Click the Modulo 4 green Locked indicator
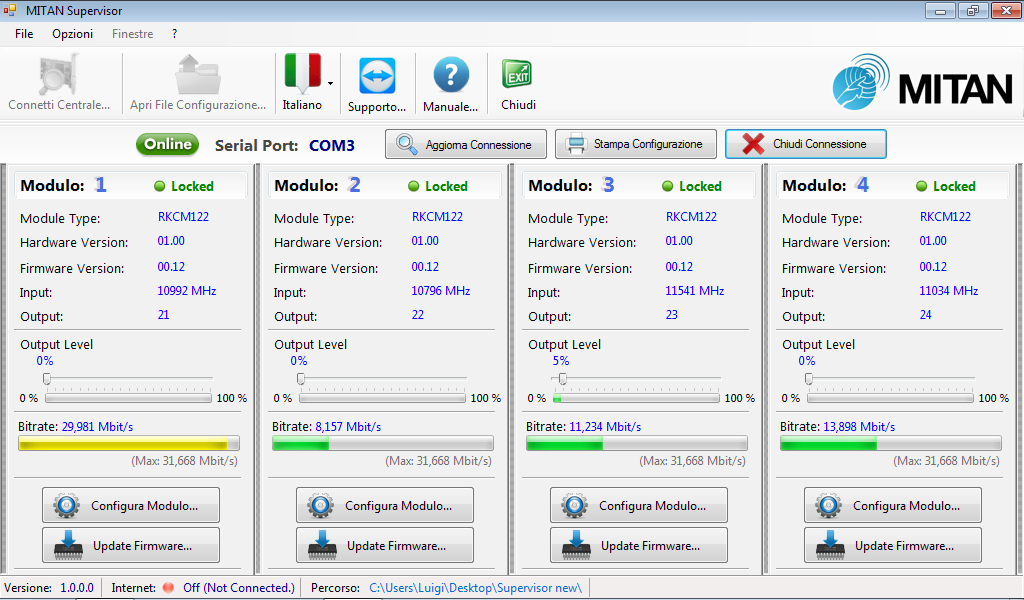1024x600 pixels. coord(921,186)
